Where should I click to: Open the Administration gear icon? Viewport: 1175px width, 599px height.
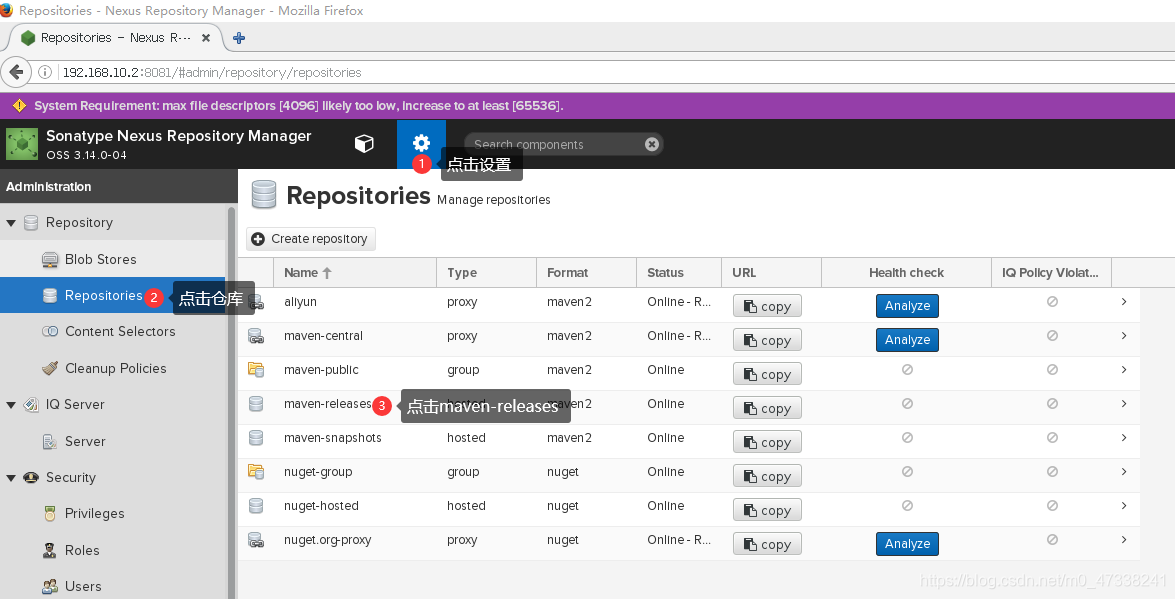pyautogui.click(x=421, y=143)
